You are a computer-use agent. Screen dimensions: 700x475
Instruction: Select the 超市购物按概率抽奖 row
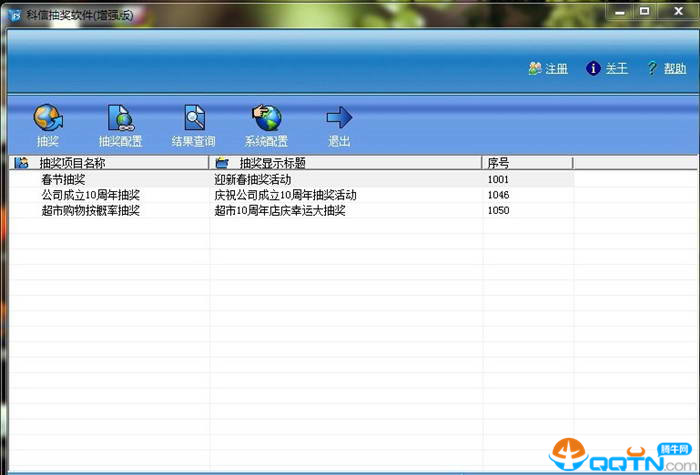click(x=90, y=211)
